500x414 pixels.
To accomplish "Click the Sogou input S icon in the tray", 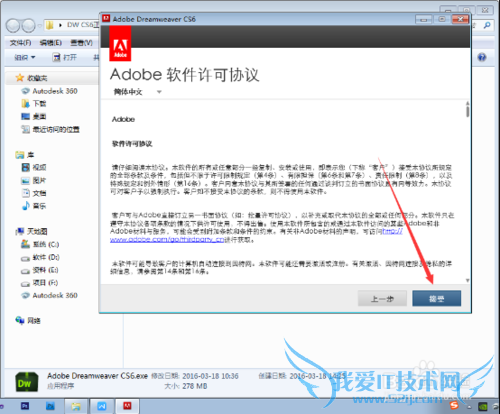I will tap(454, 406).
